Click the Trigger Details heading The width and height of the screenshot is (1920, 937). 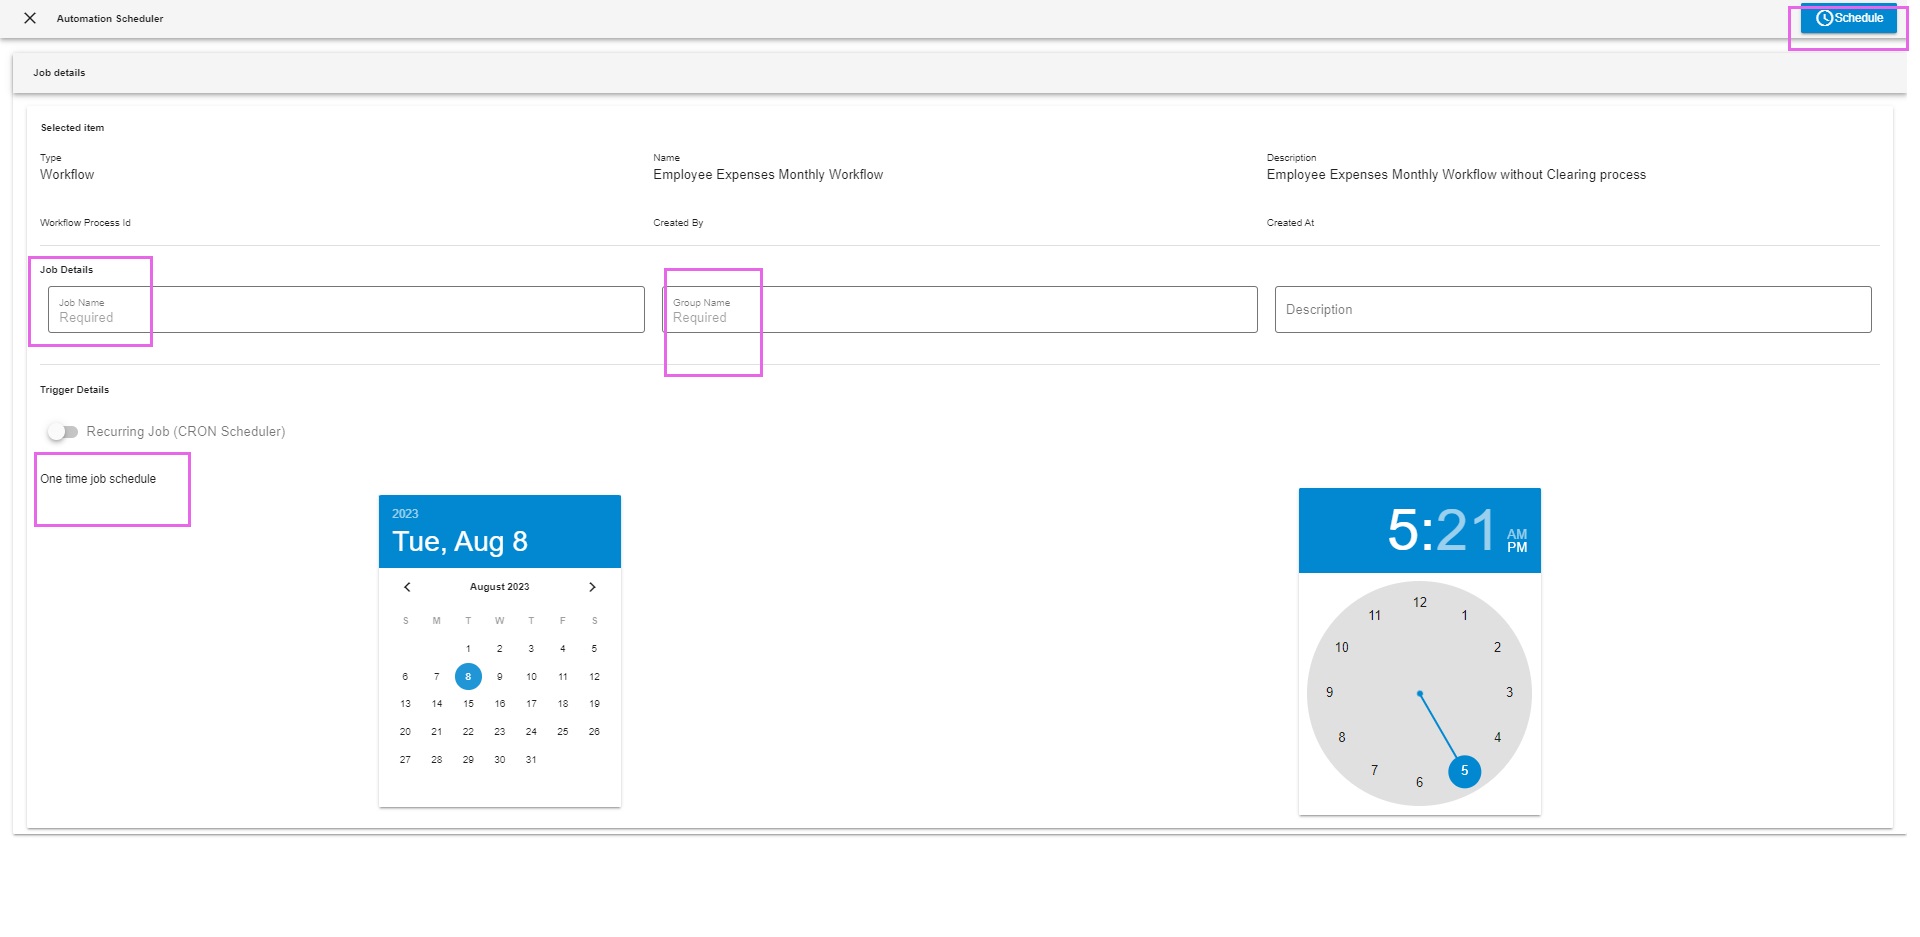[75, 390]
